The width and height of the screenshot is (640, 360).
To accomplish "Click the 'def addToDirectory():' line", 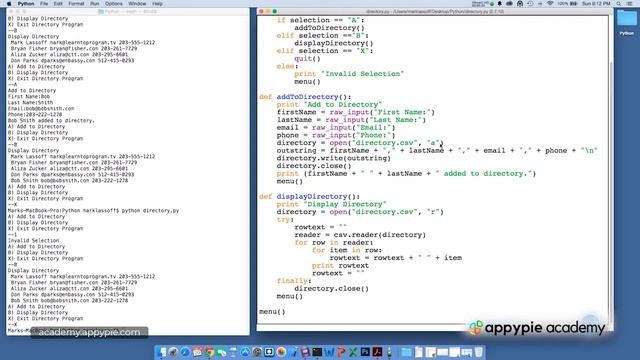I will pyautogui.click(x=305, y=97).
